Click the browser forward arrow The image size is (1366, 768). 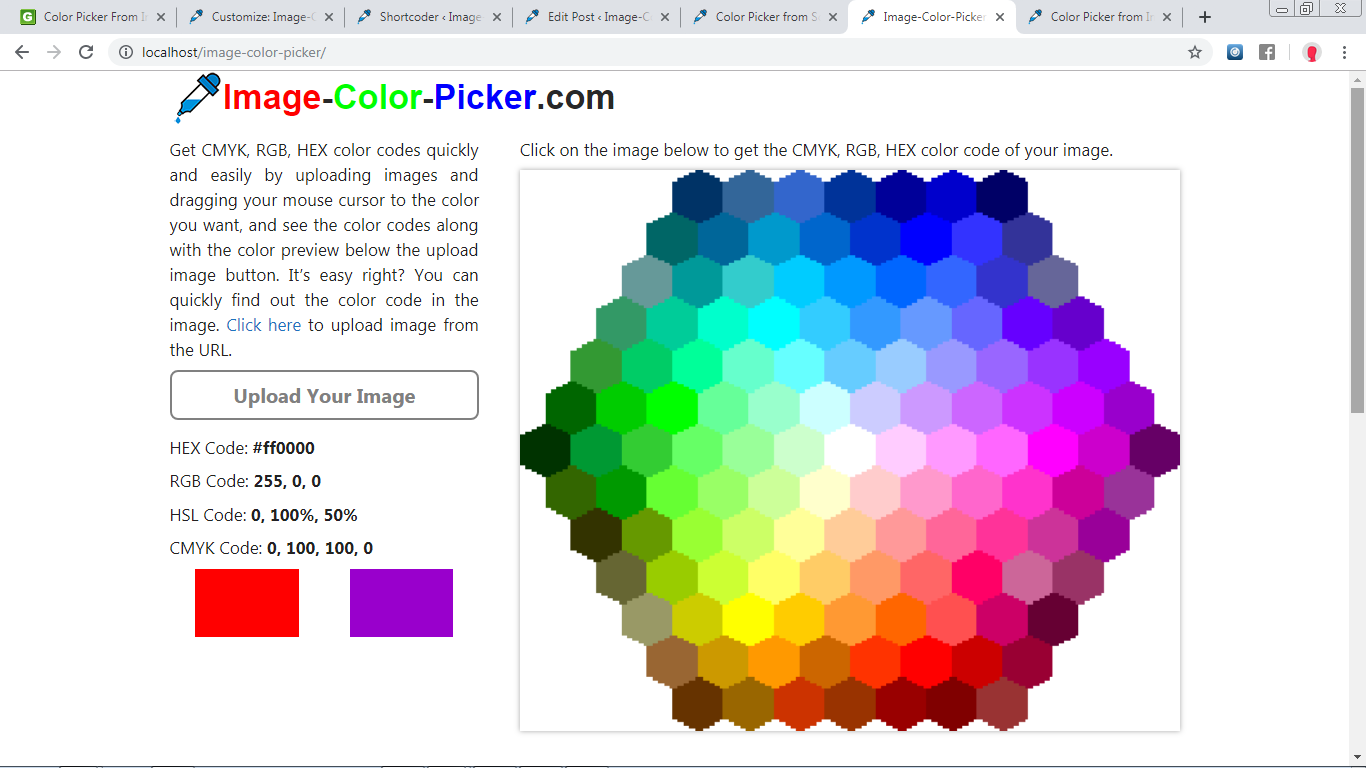[54, 52]
